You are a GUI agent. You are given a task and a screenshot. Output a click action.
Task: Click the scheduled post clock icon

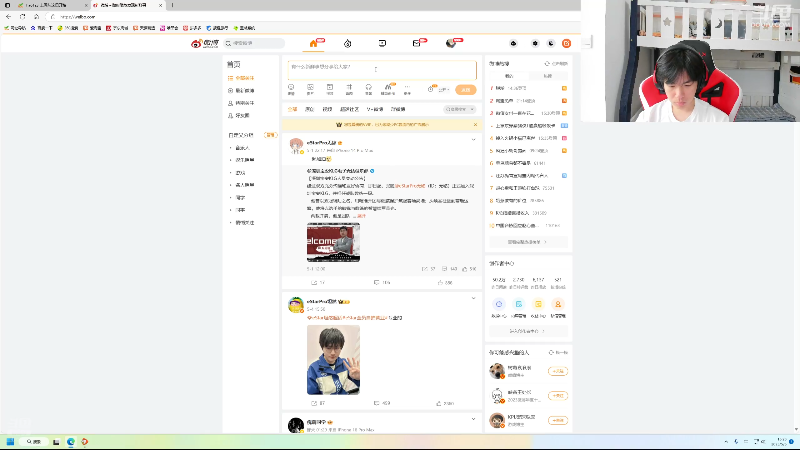(x=431, y=89)
